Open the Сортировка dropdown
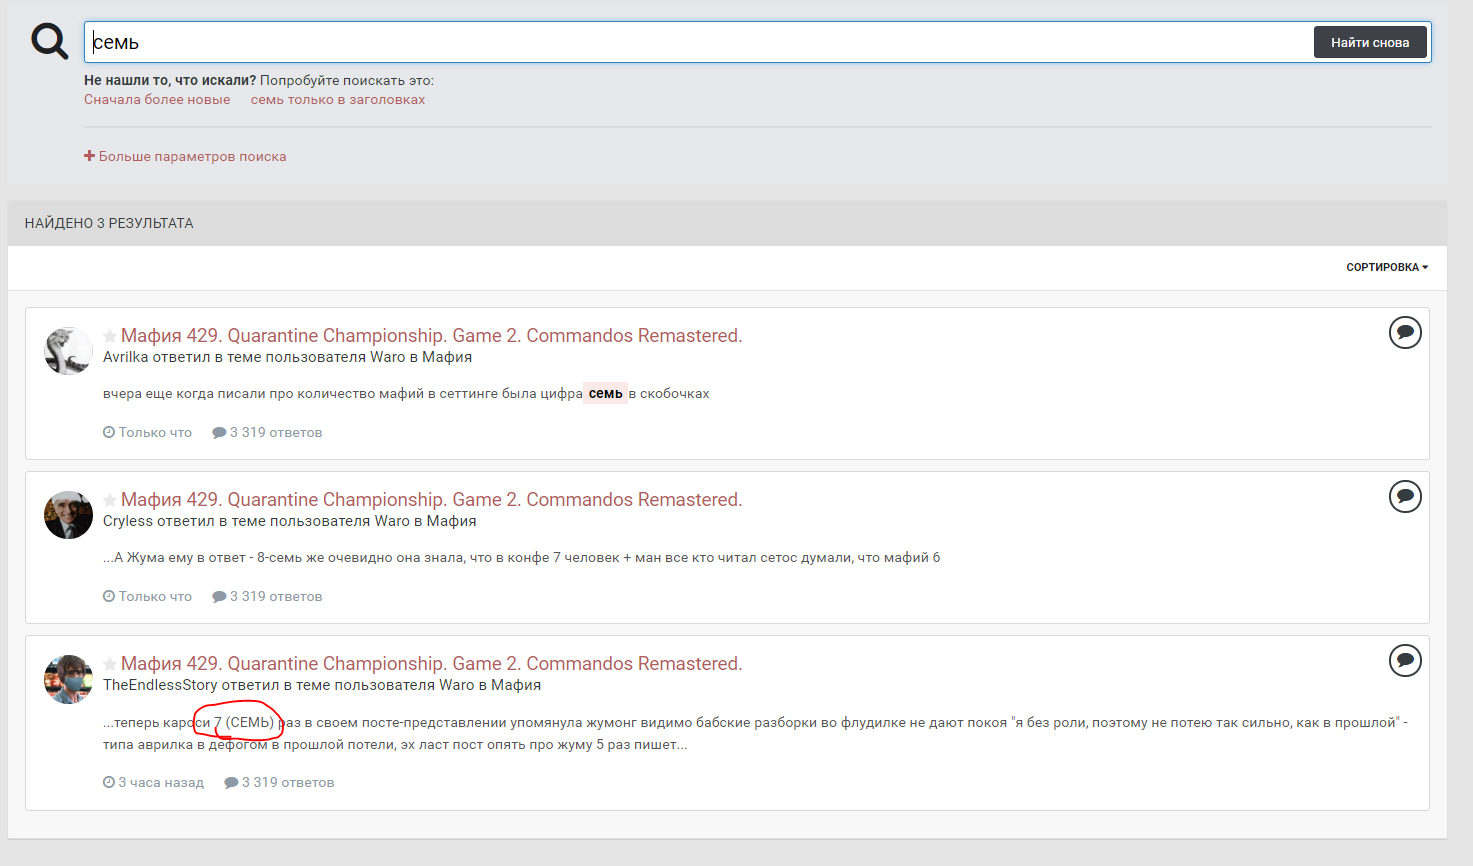Viewport: 1473px width, 866px height. [x=1386, y=267]
